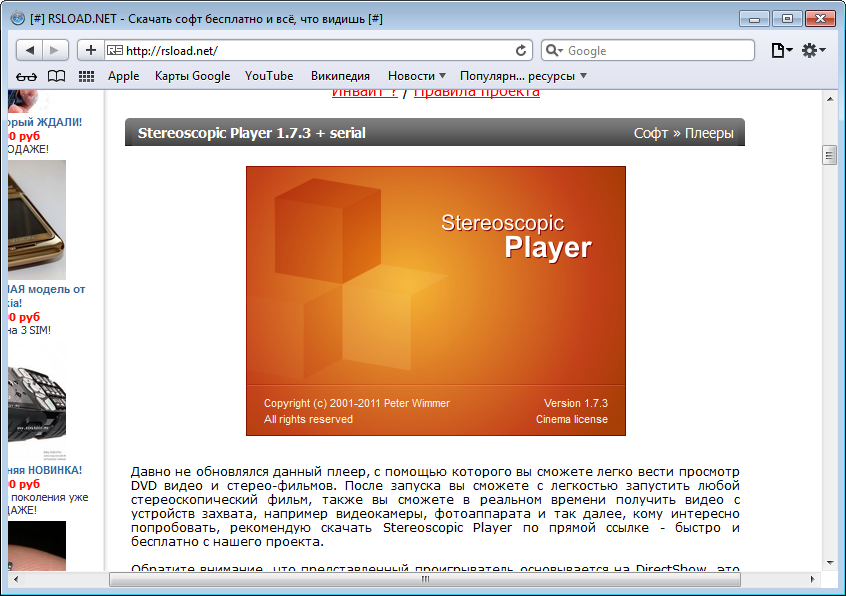Screen dimensions: 846x596
Task: Maximize the Safari window
Action: 787,19
